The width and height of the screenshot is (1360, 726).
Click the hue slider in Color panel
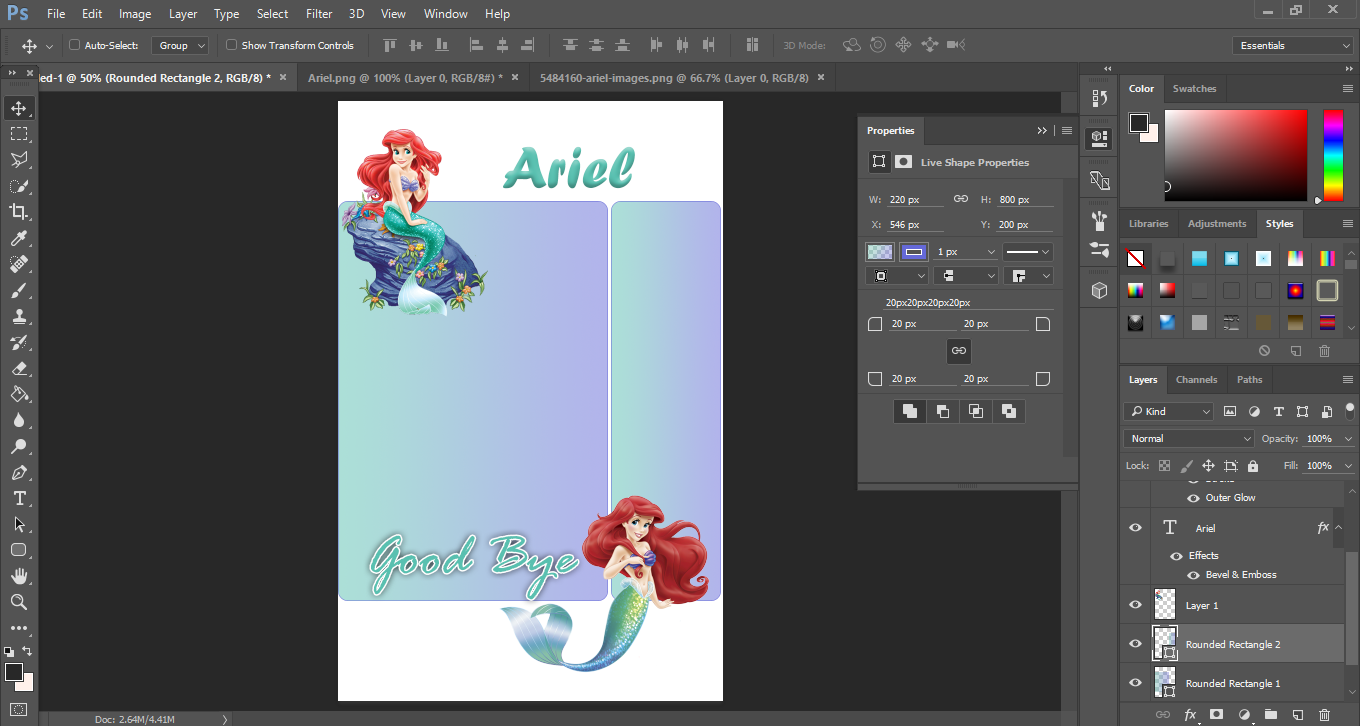1333,155
